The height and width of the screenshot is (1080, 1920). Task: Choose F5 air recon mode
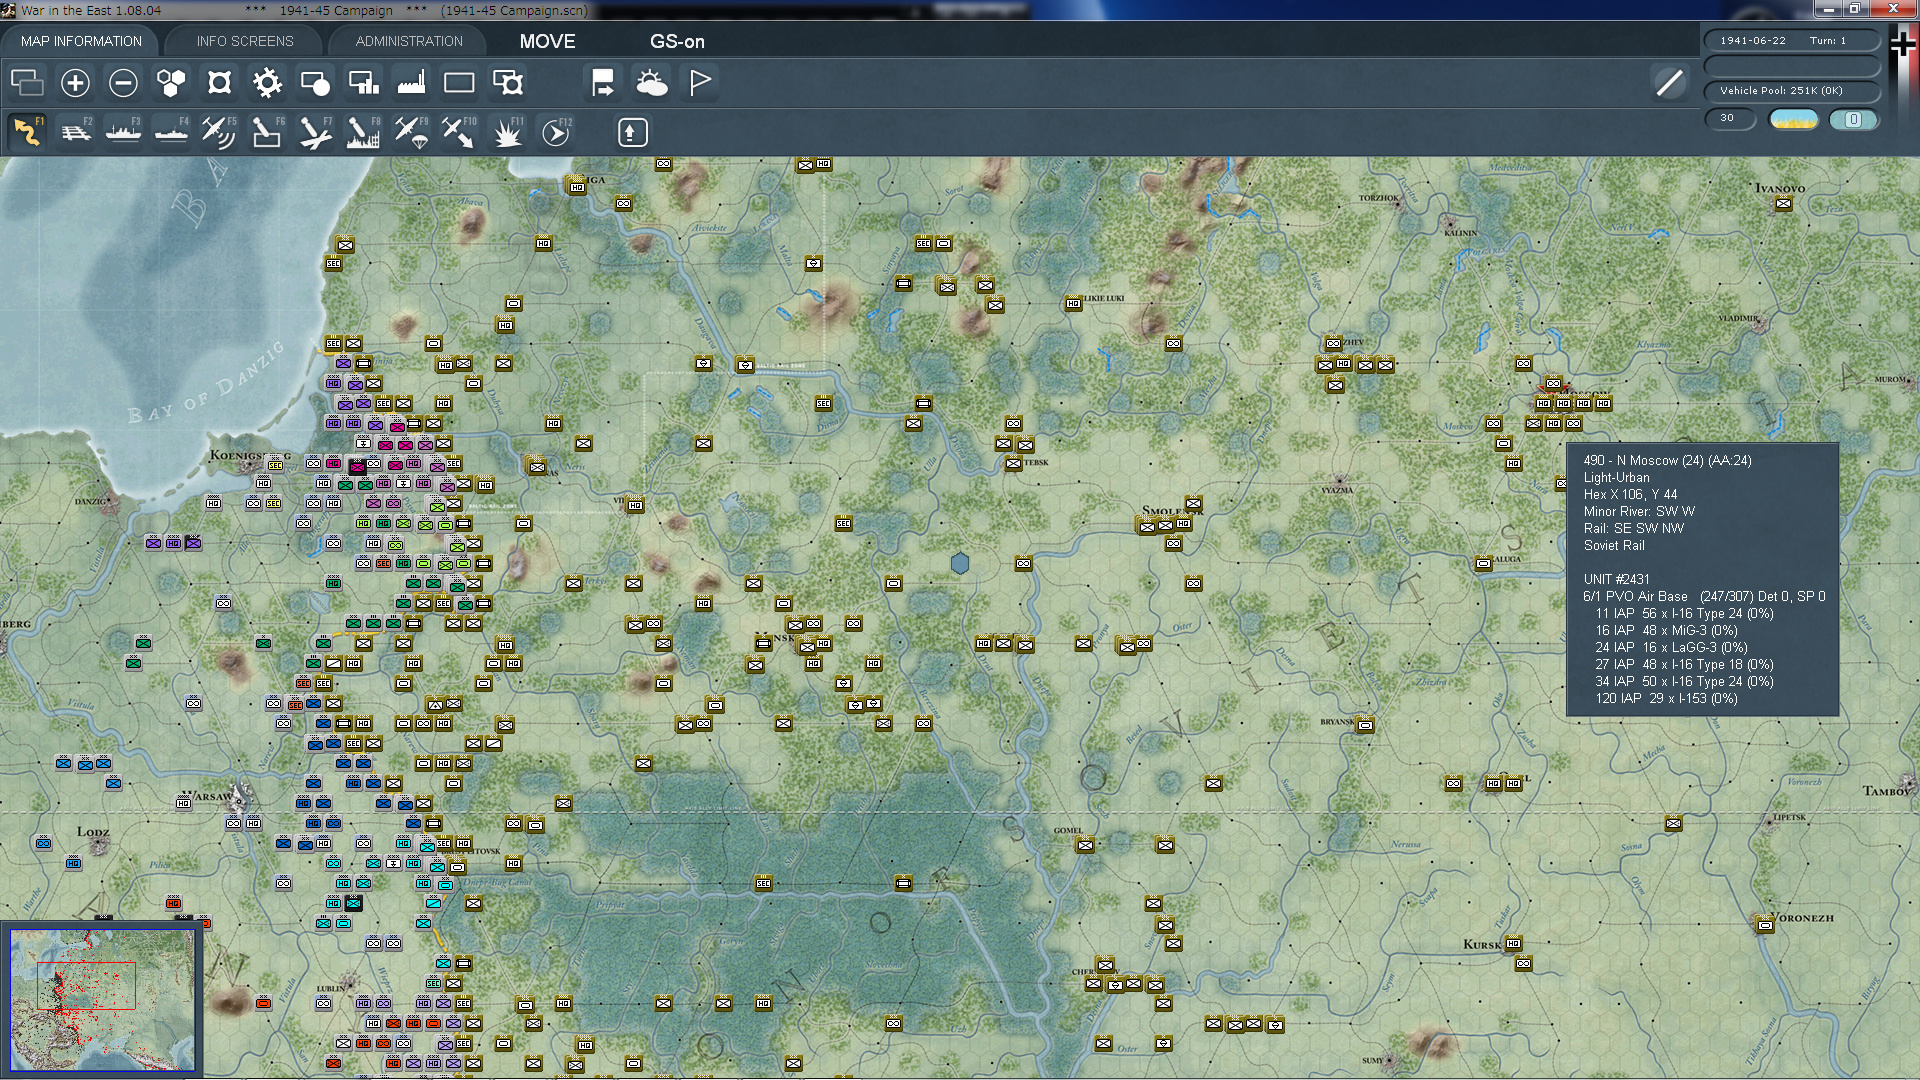coord(218,132)
